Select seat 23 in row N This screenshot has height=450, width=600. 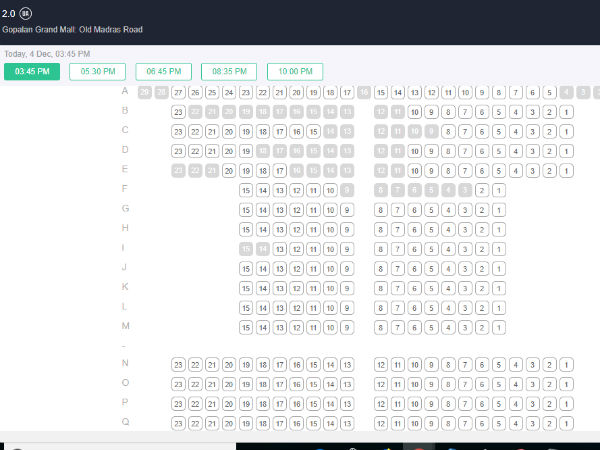(179, 365)
